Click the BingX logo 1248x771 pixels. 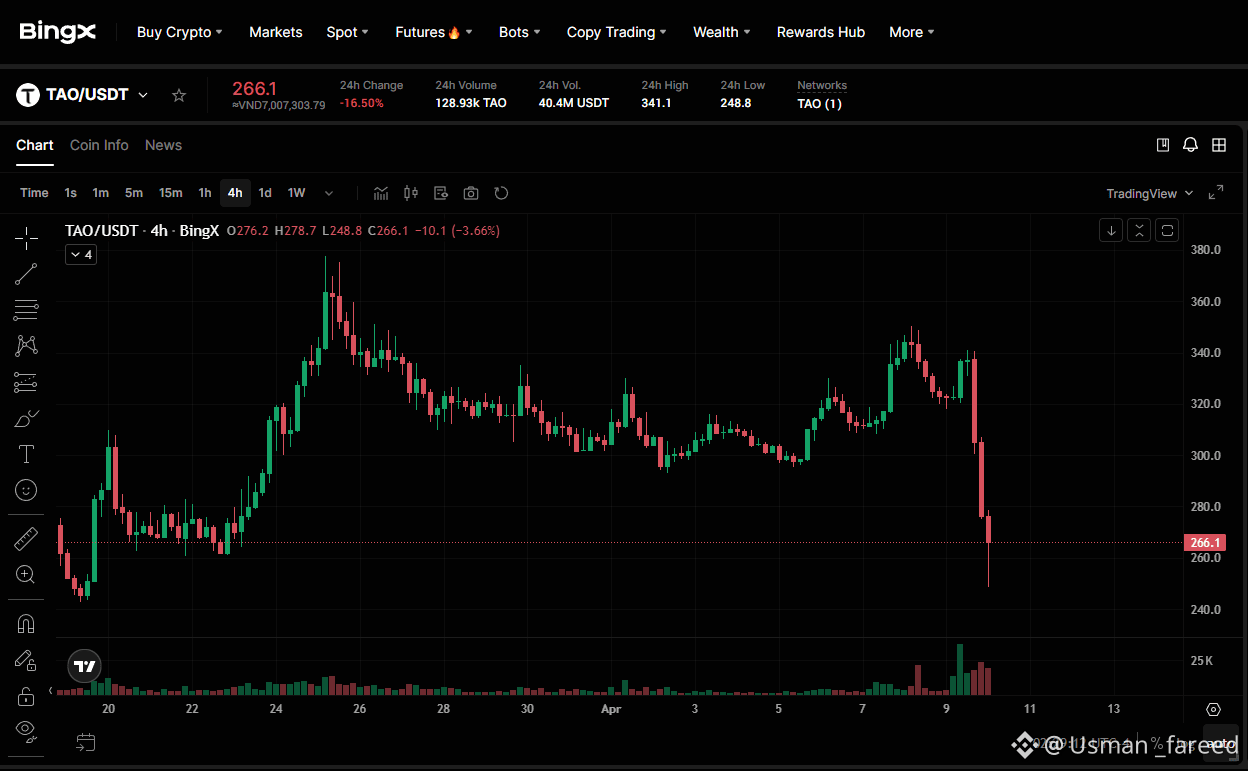tap(57, 32)
